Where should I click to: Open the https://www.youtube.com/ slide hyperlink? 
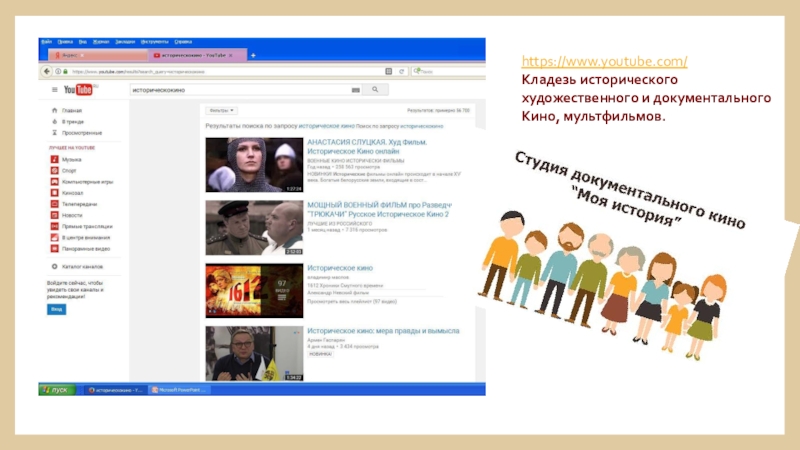[604, 61]
